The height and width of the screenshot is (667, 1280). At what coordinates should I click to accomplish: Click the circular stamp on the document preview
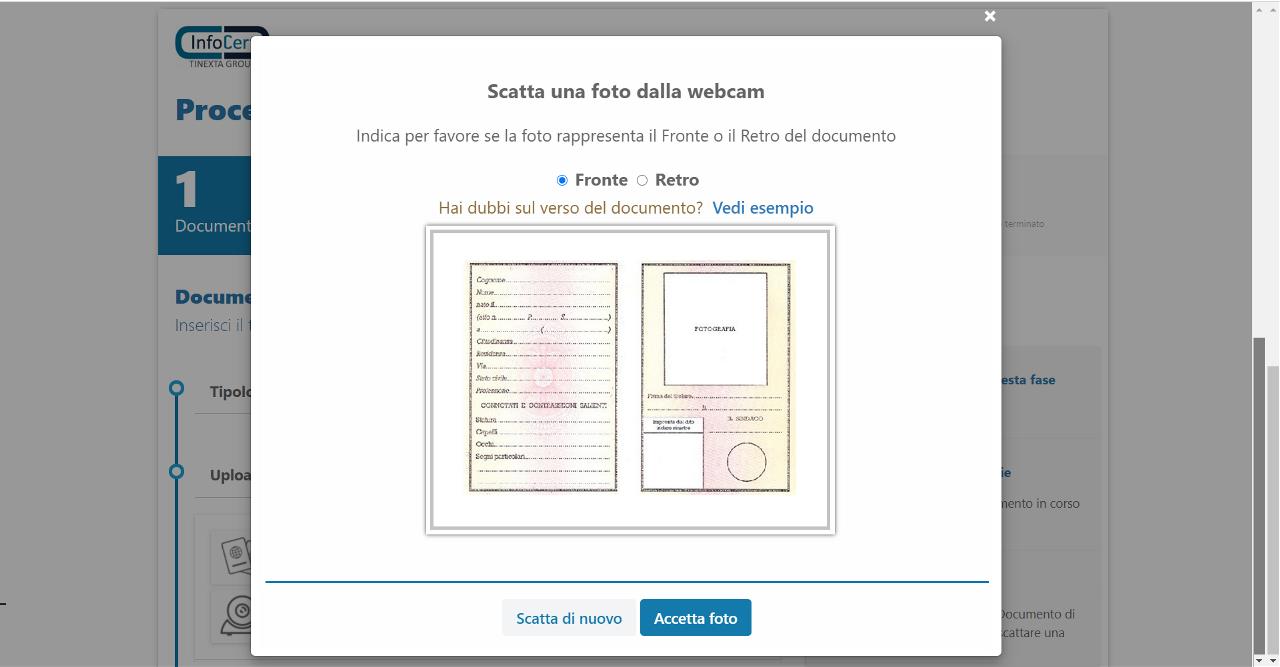pos(746,462)
